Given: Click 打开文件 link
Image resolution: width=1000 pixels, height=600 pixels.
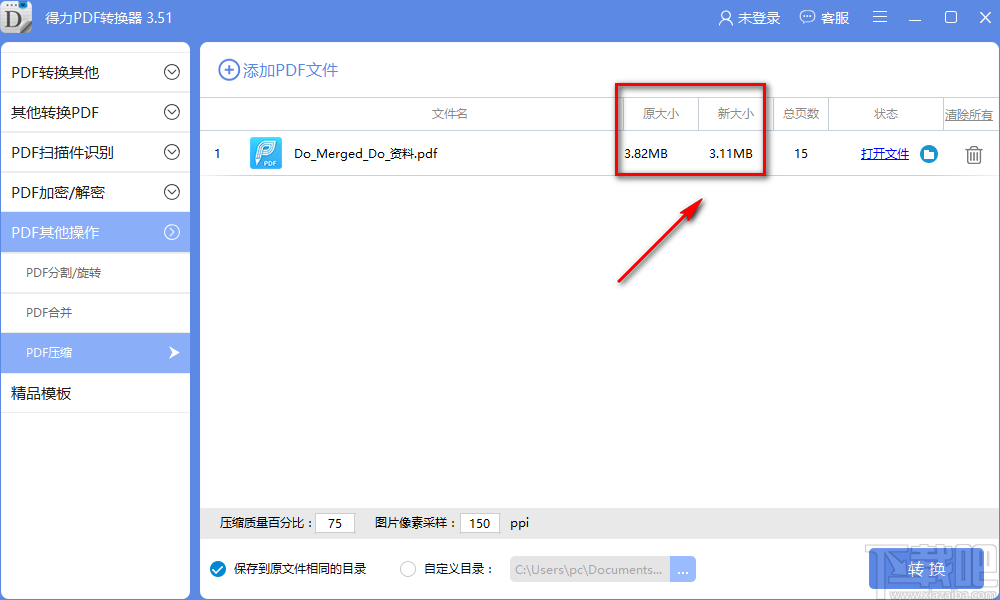Looking at the screenshot, I should pyautogui.click(x=885, y=154).
